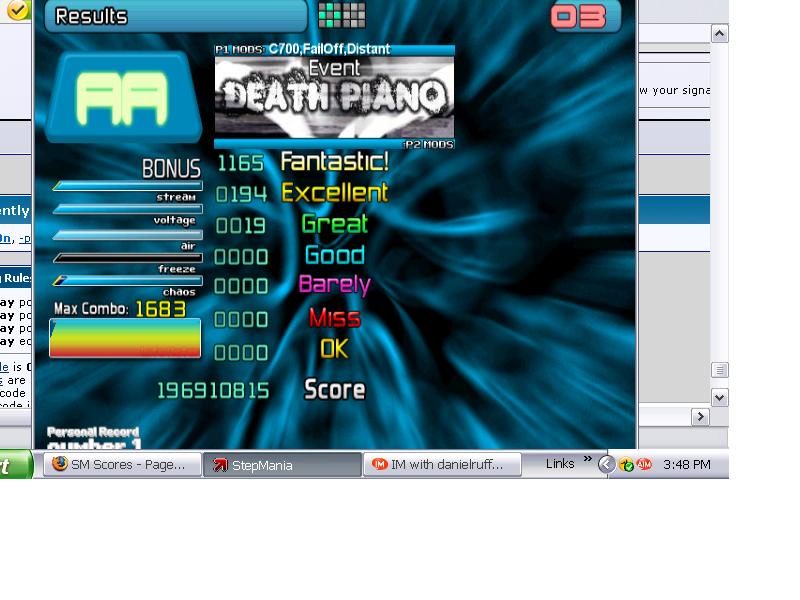Click the vertical scrollbar up arrow
The image size is (800, 600).
[719, 34]
